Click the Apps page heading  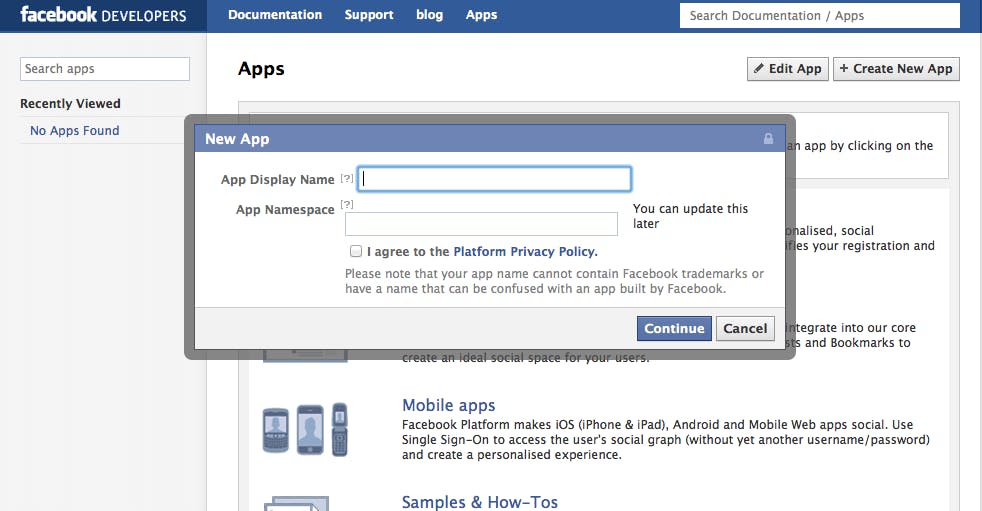point(261,69)
